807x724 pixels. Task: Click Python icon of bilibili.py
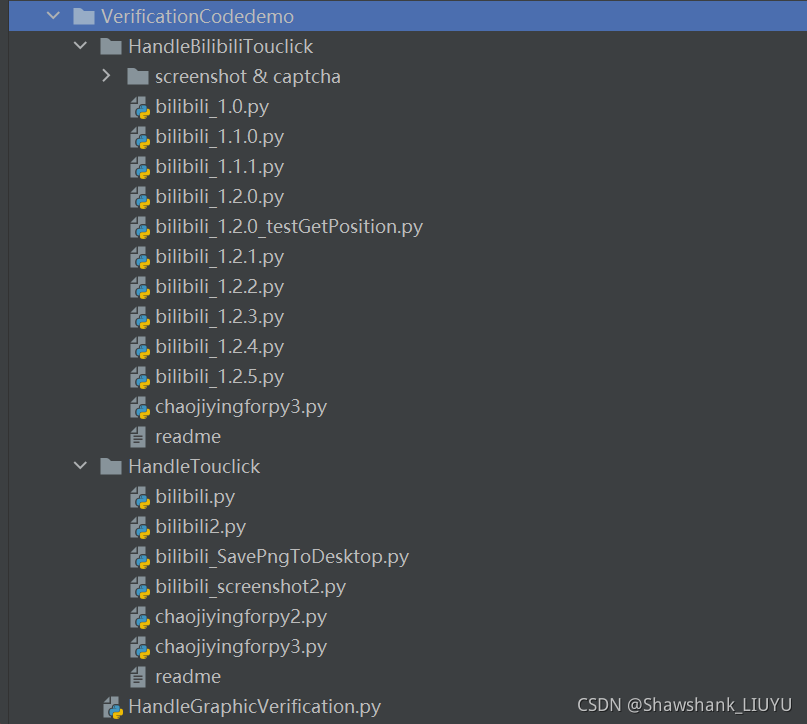tap(139, 498)
